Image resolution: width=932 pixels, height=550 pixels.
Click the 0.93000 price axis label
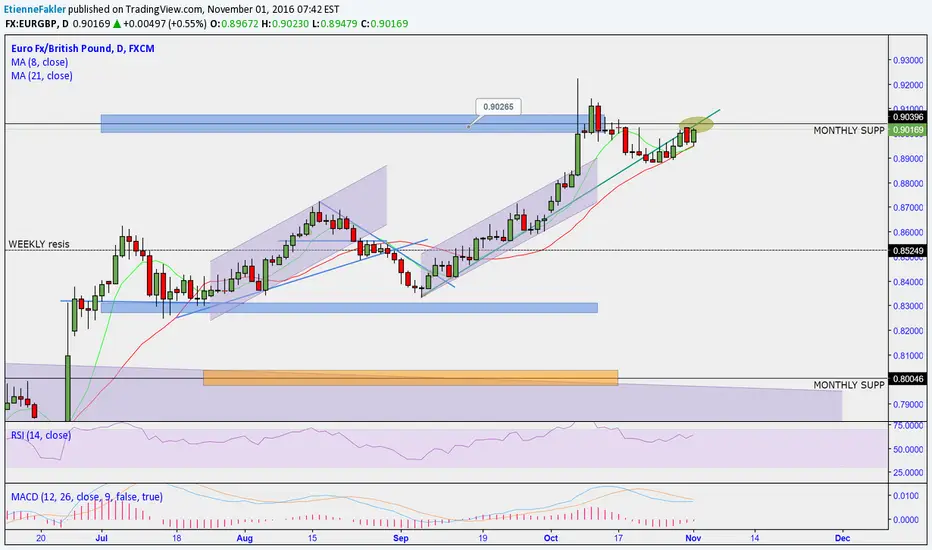pyautogui.click(x=908, y=60)
